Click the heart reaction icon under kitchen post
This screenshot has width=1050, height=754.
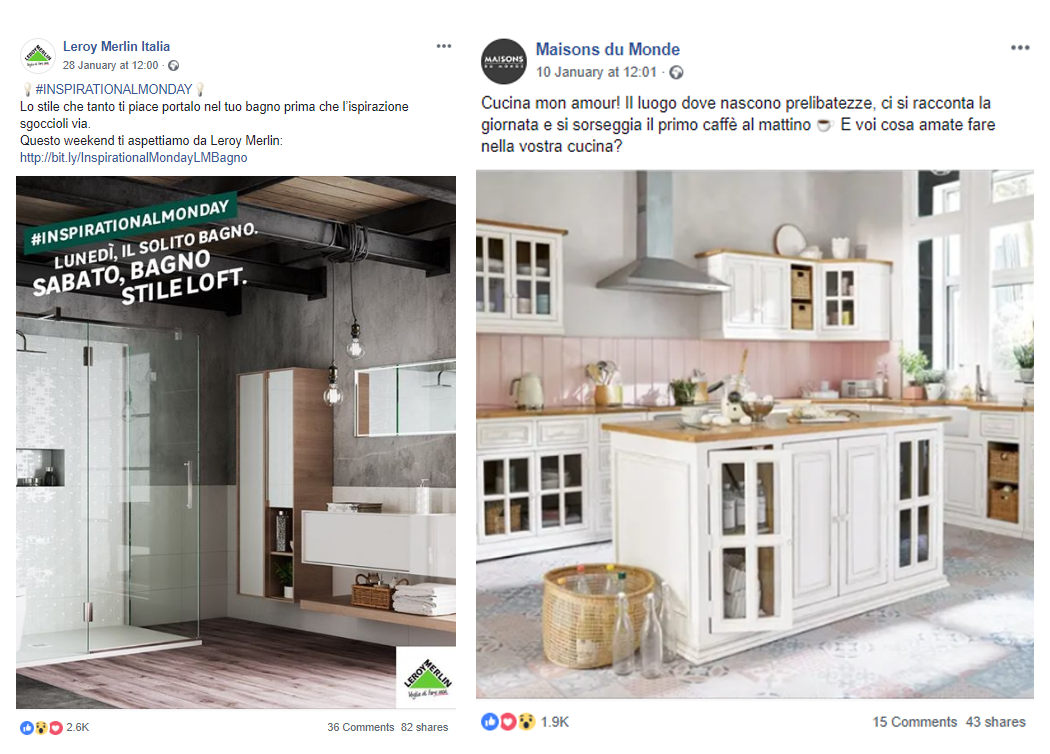[508, 721]
